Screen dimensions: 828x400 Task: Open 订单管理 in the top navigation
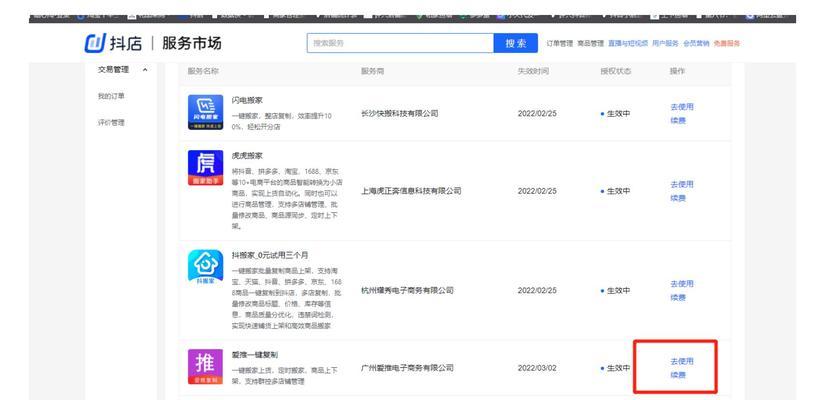pos(559,44)
